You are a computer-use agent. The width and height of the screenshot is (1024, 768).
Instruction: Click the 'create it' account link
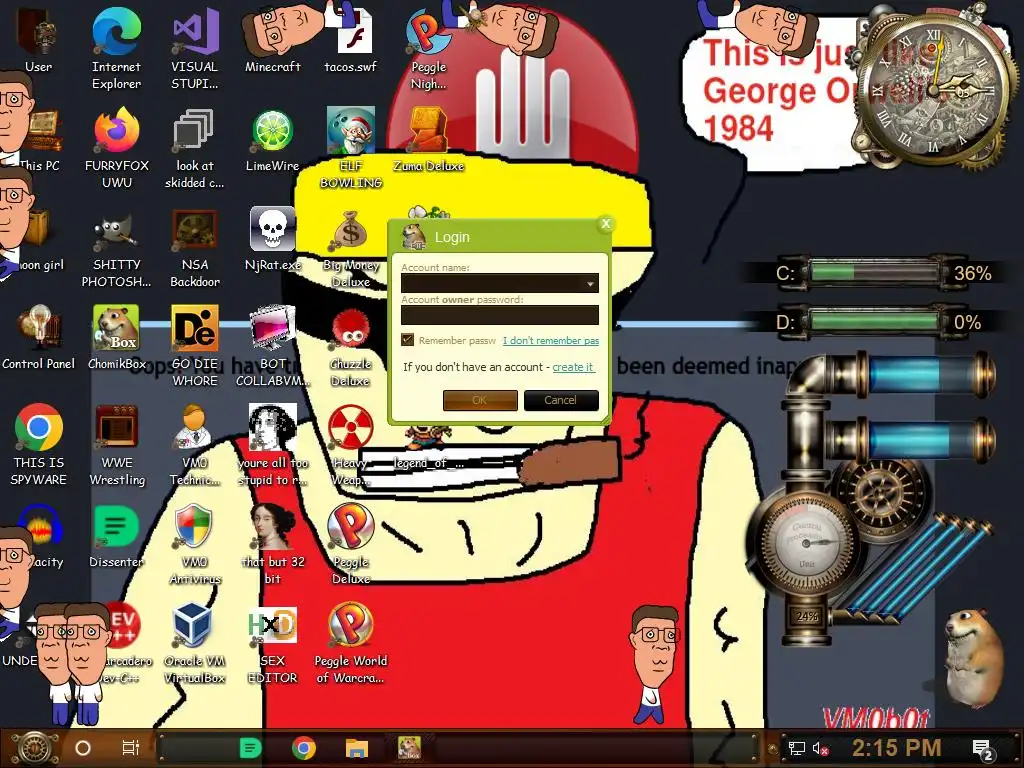coord(573,367)
